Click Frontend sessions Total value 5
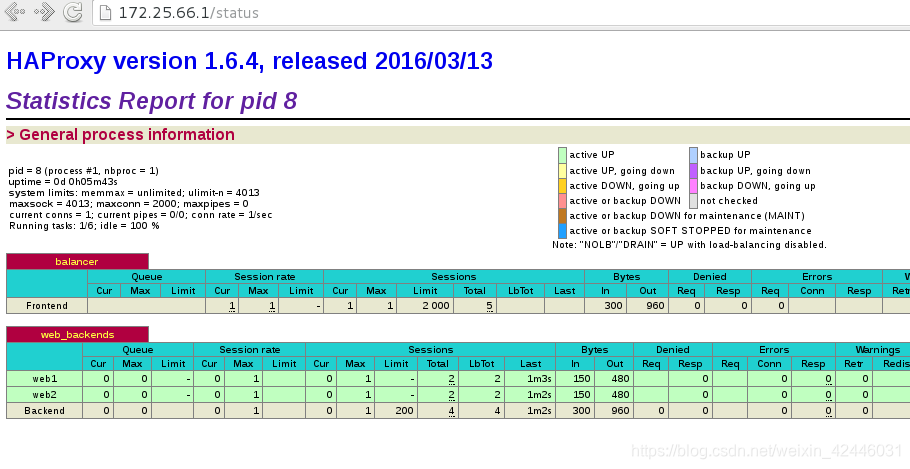 coord(490,306)
